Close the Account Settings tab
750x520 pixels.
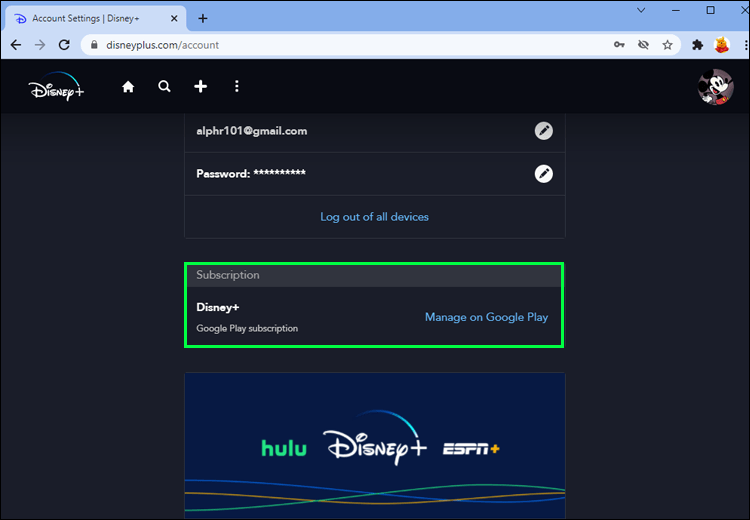[x=174, y=18]
